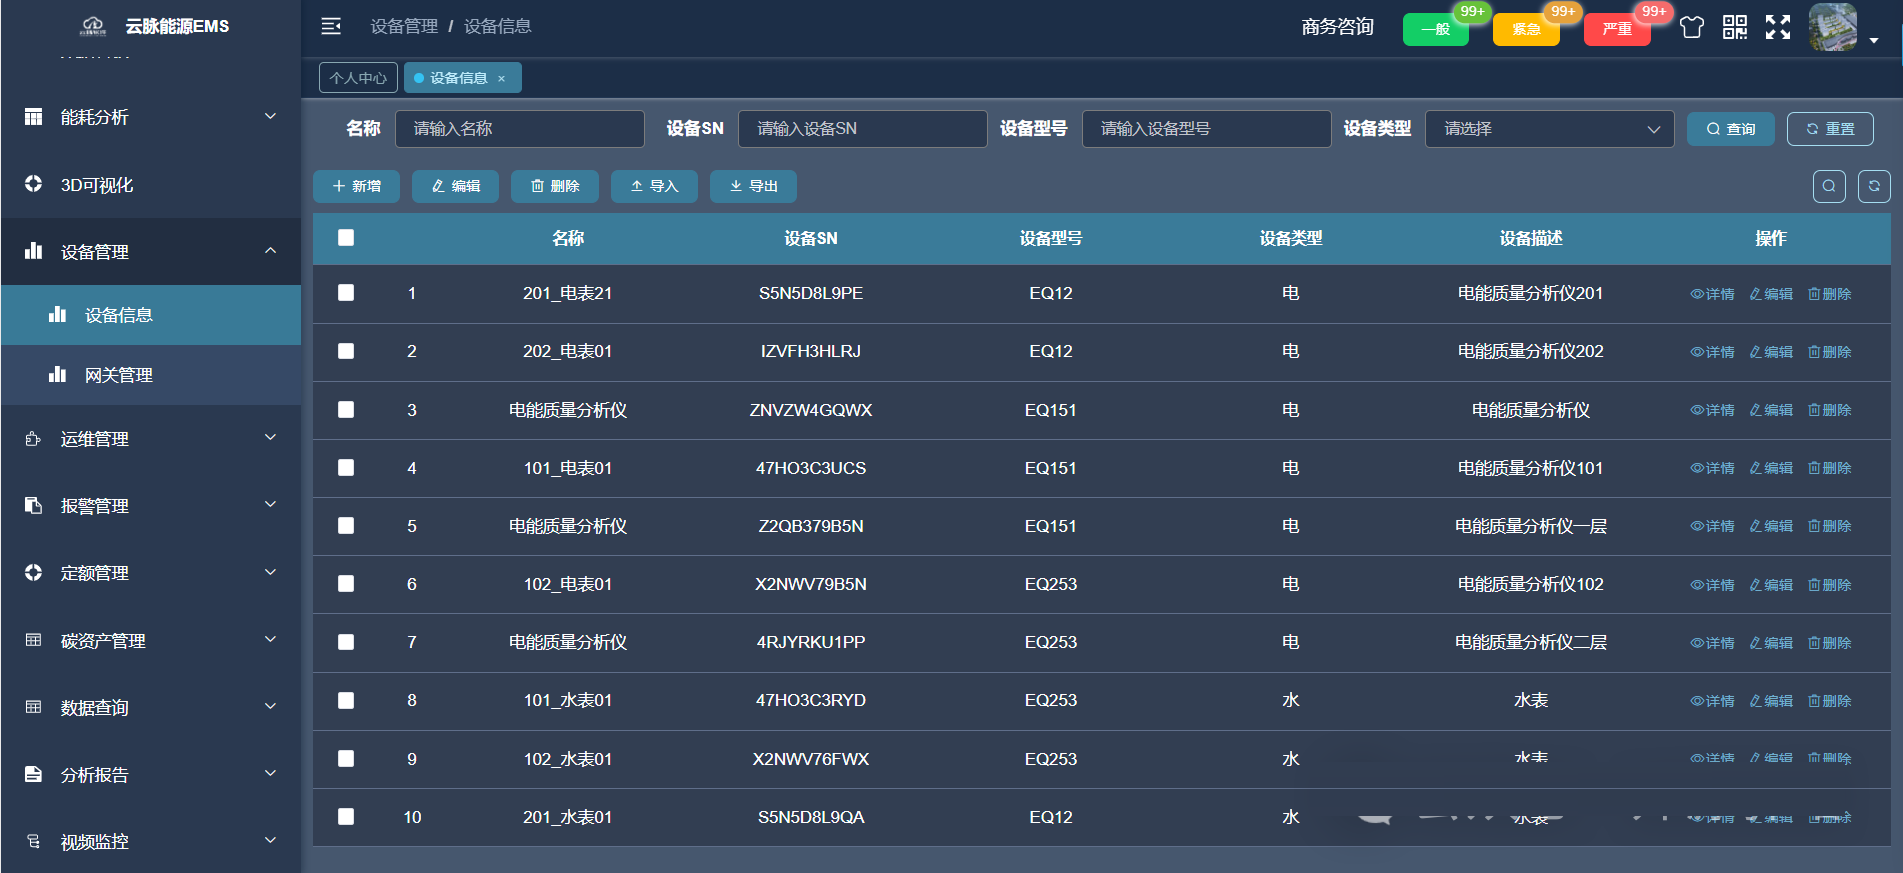Image resolution: width=1903 pixels, height=873 pixels.
Task: Select all rows with the header checkbox
Action: 346,238
